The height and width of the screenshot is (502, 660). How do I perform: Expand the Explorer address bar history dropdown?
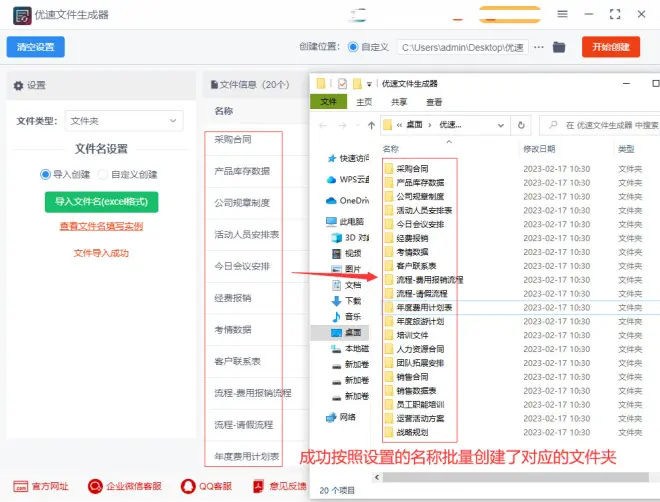(501, 125)
